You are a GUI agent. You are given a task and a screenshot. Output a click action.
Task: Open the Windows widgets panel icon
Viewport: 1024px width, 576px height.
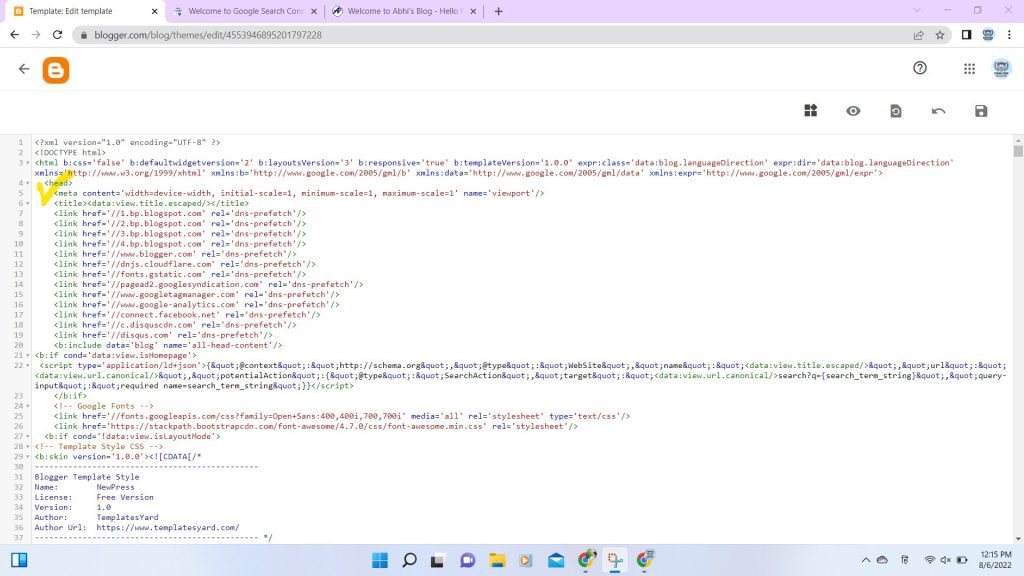(x=19, y=560)
